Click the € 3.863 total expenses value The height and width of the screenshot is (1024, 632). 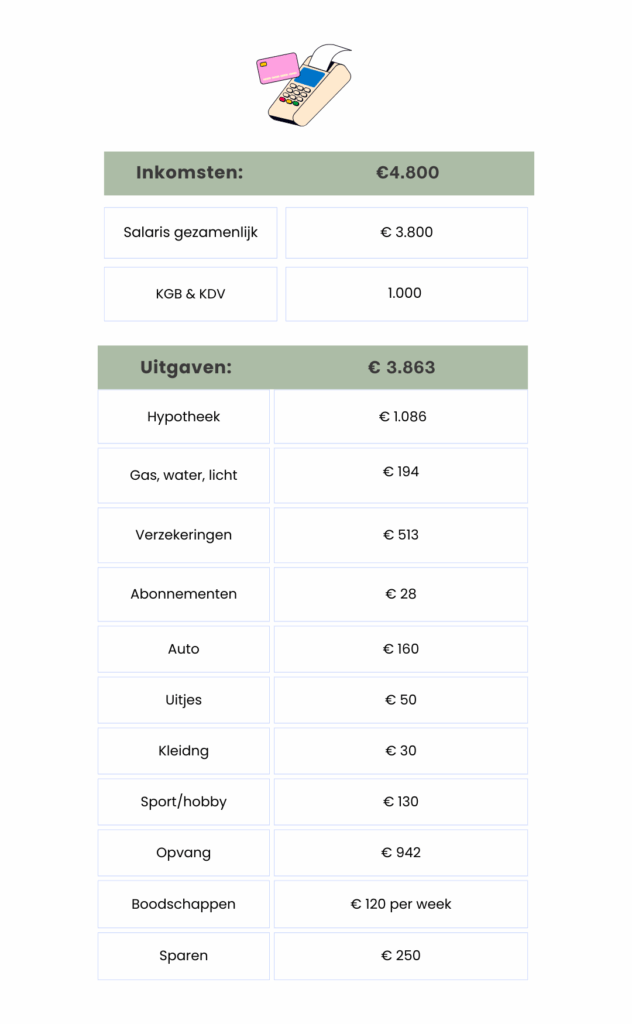(401, 367)
